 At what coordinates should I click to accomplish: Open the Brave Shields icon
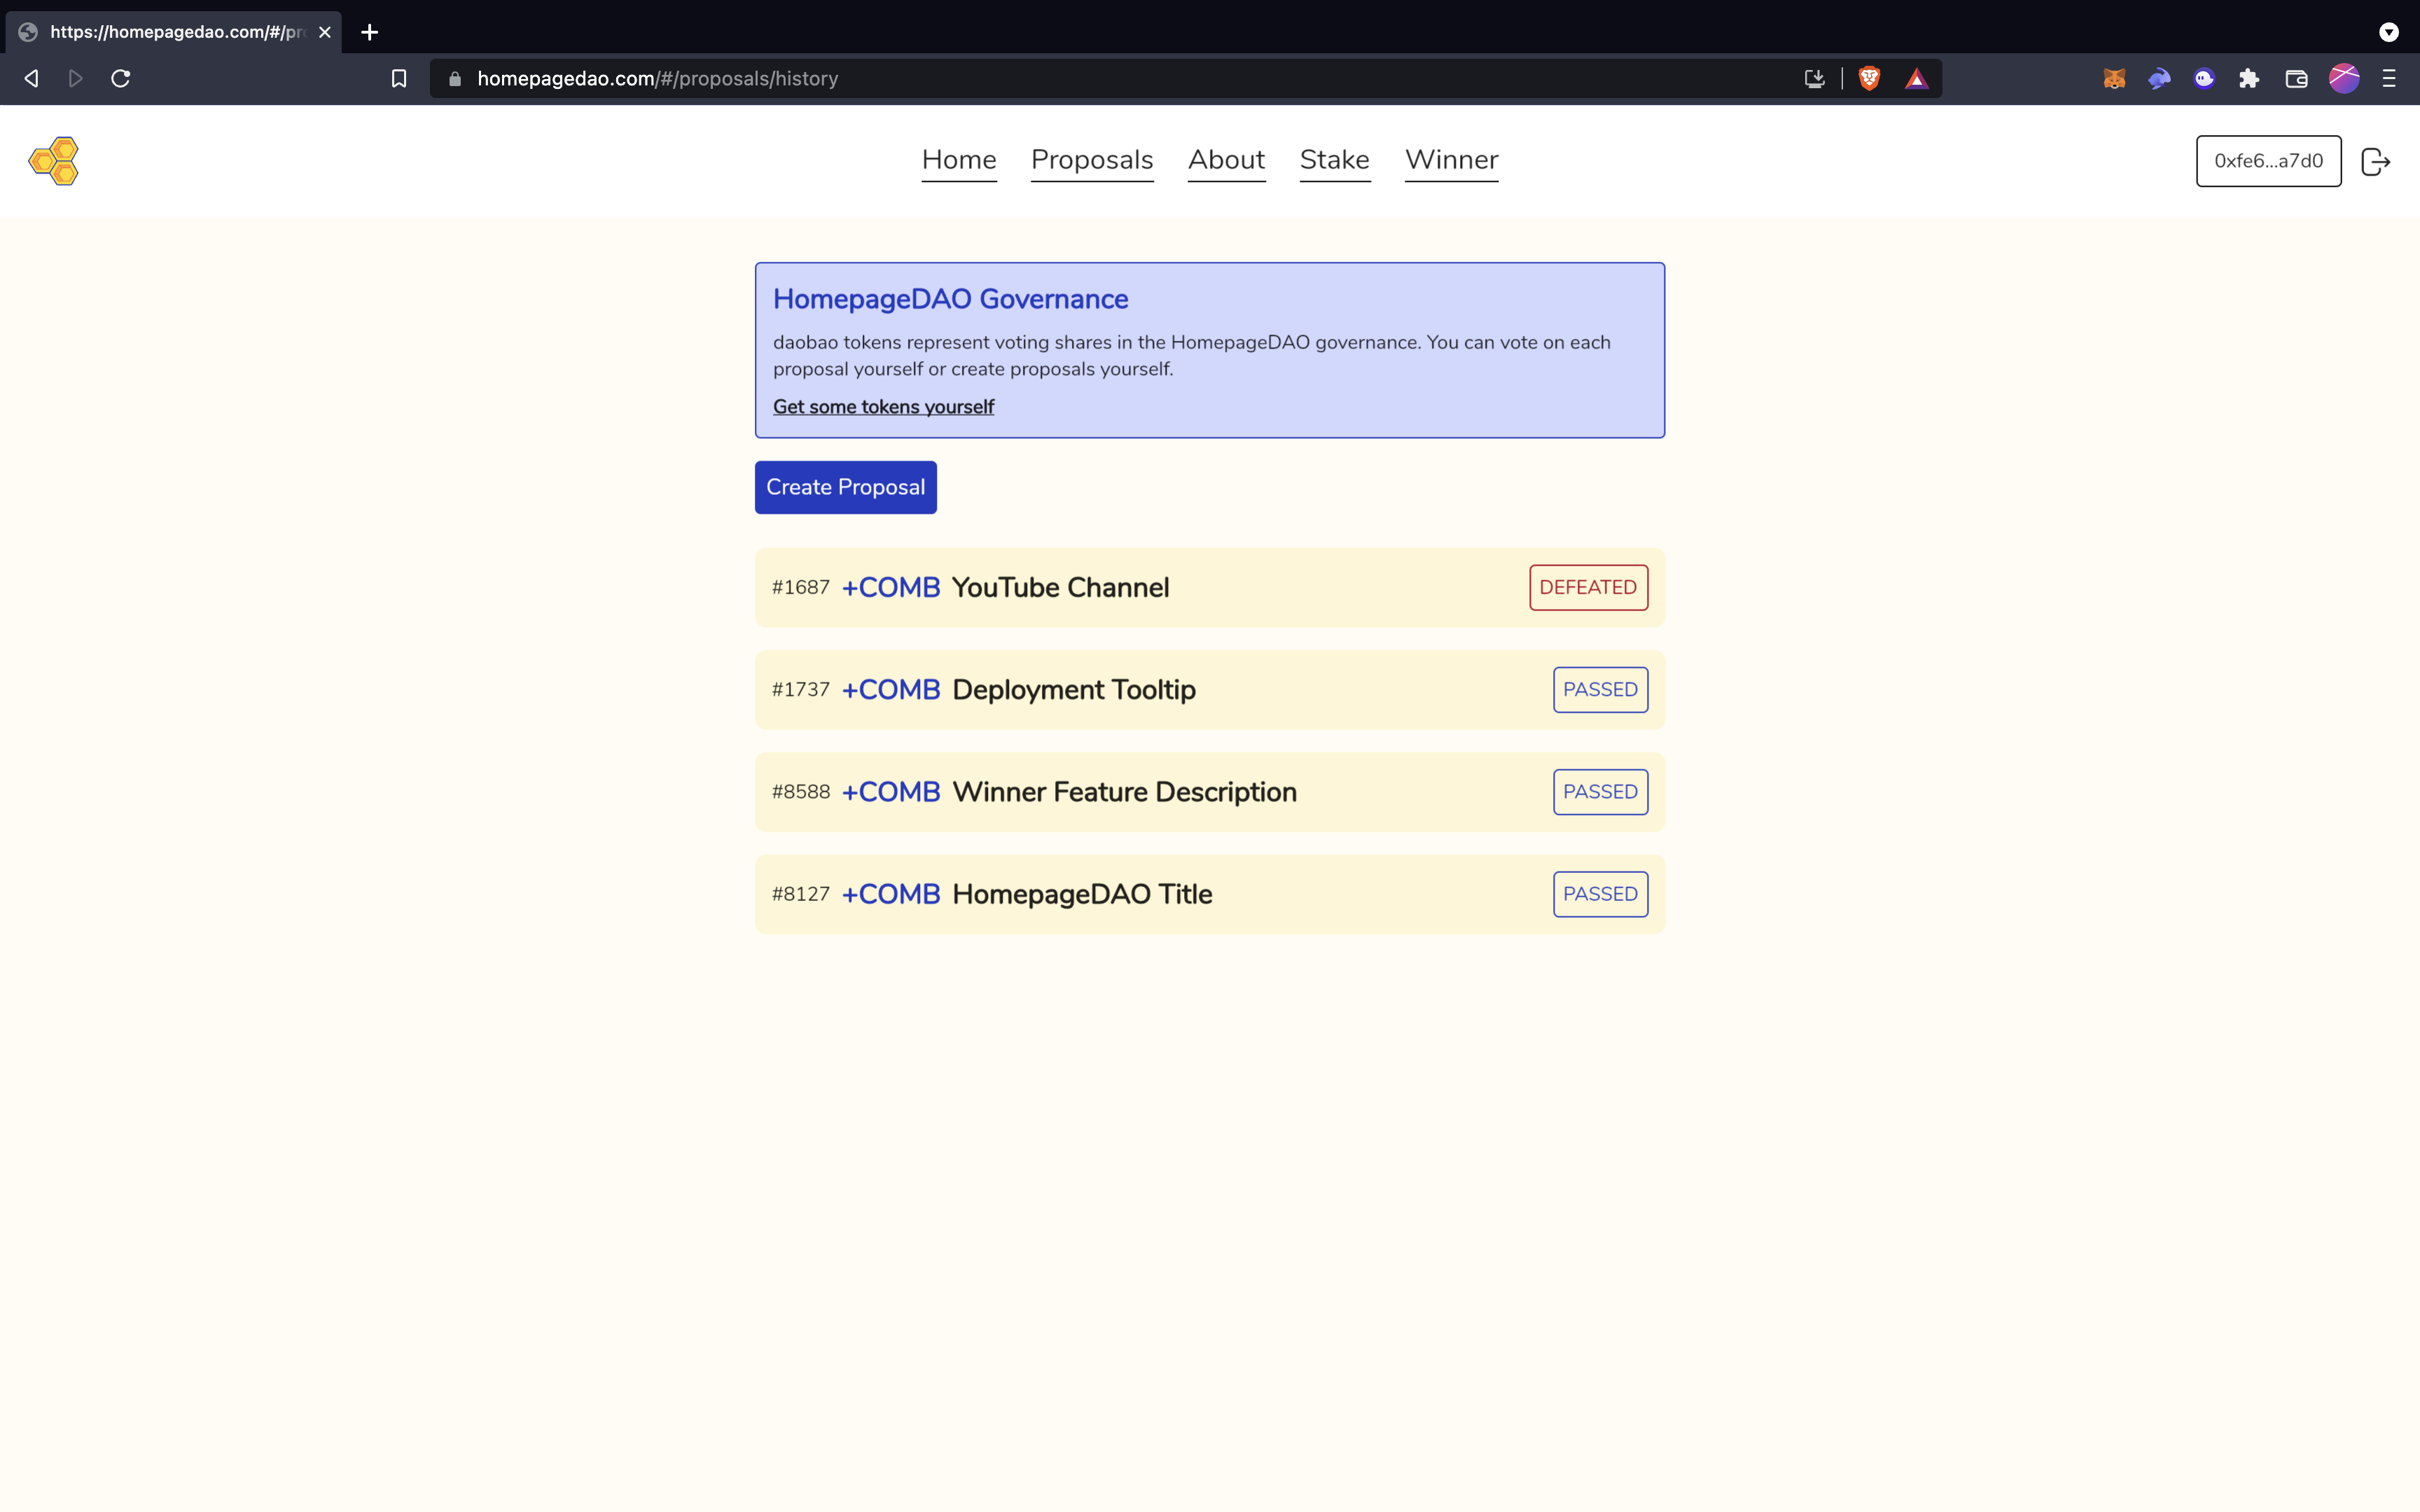point(1868,78)
